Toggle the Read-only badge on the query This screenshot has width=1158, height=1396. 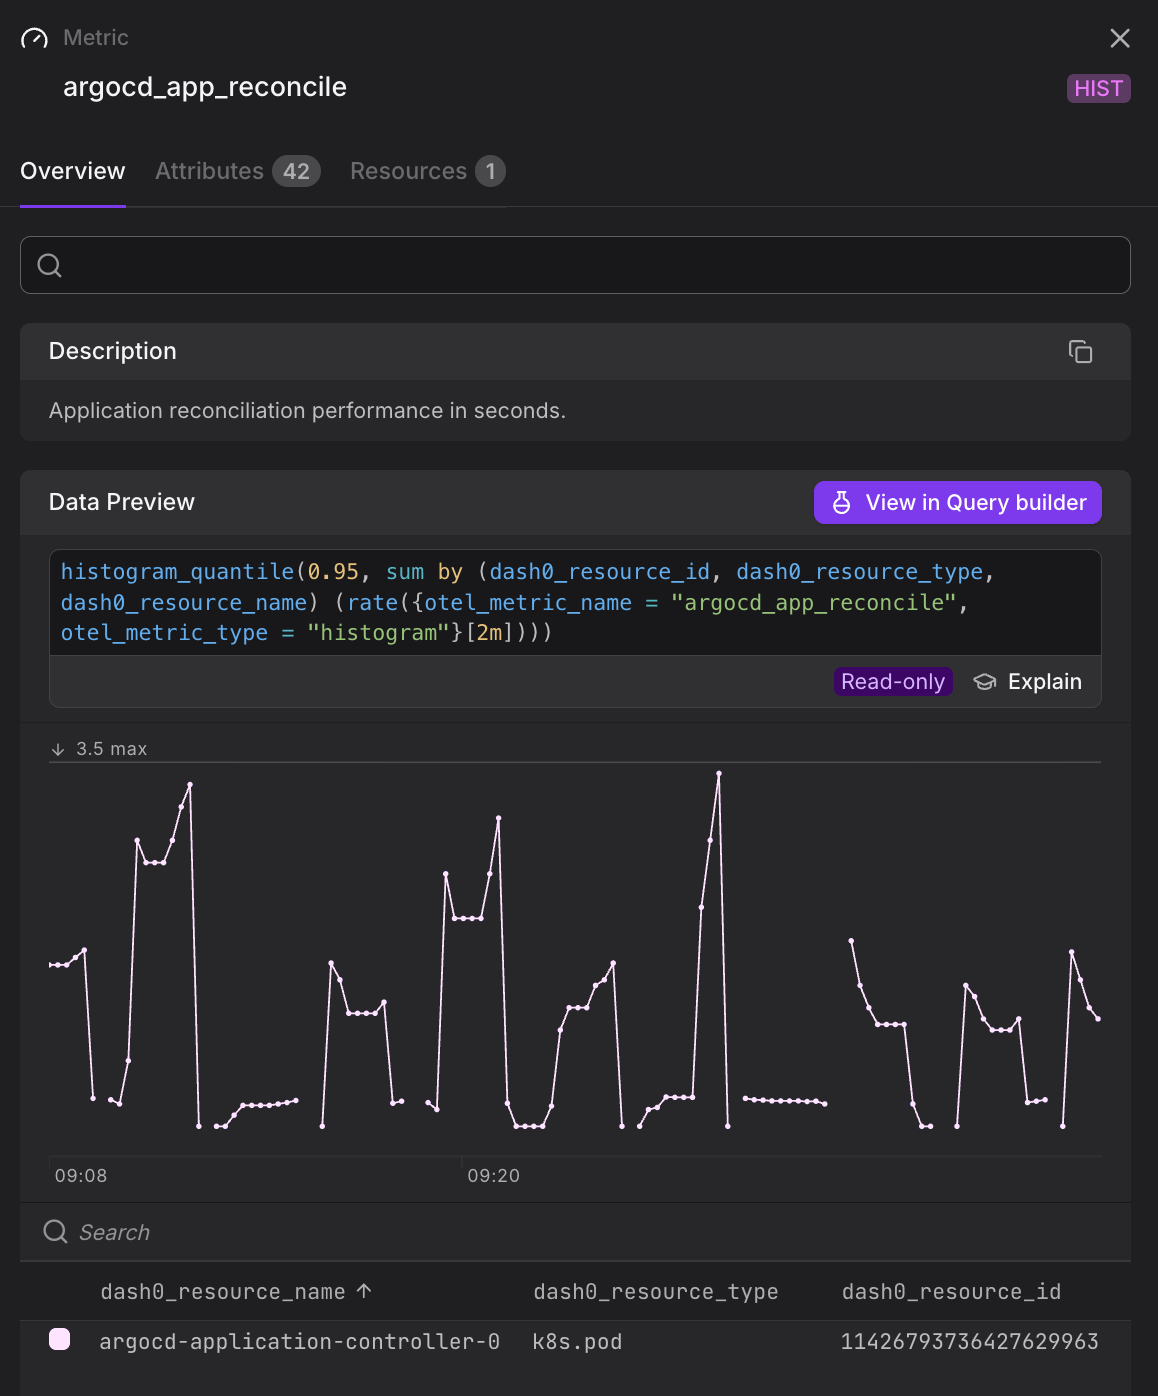(892, 681)
